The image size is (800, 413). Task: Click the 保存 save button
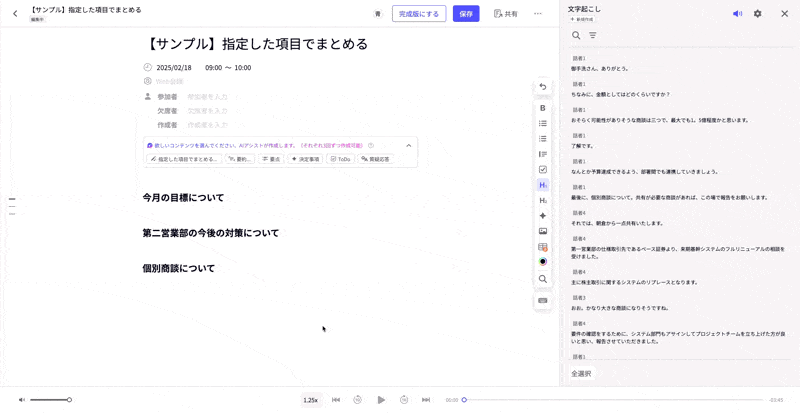tap(466, 14)
